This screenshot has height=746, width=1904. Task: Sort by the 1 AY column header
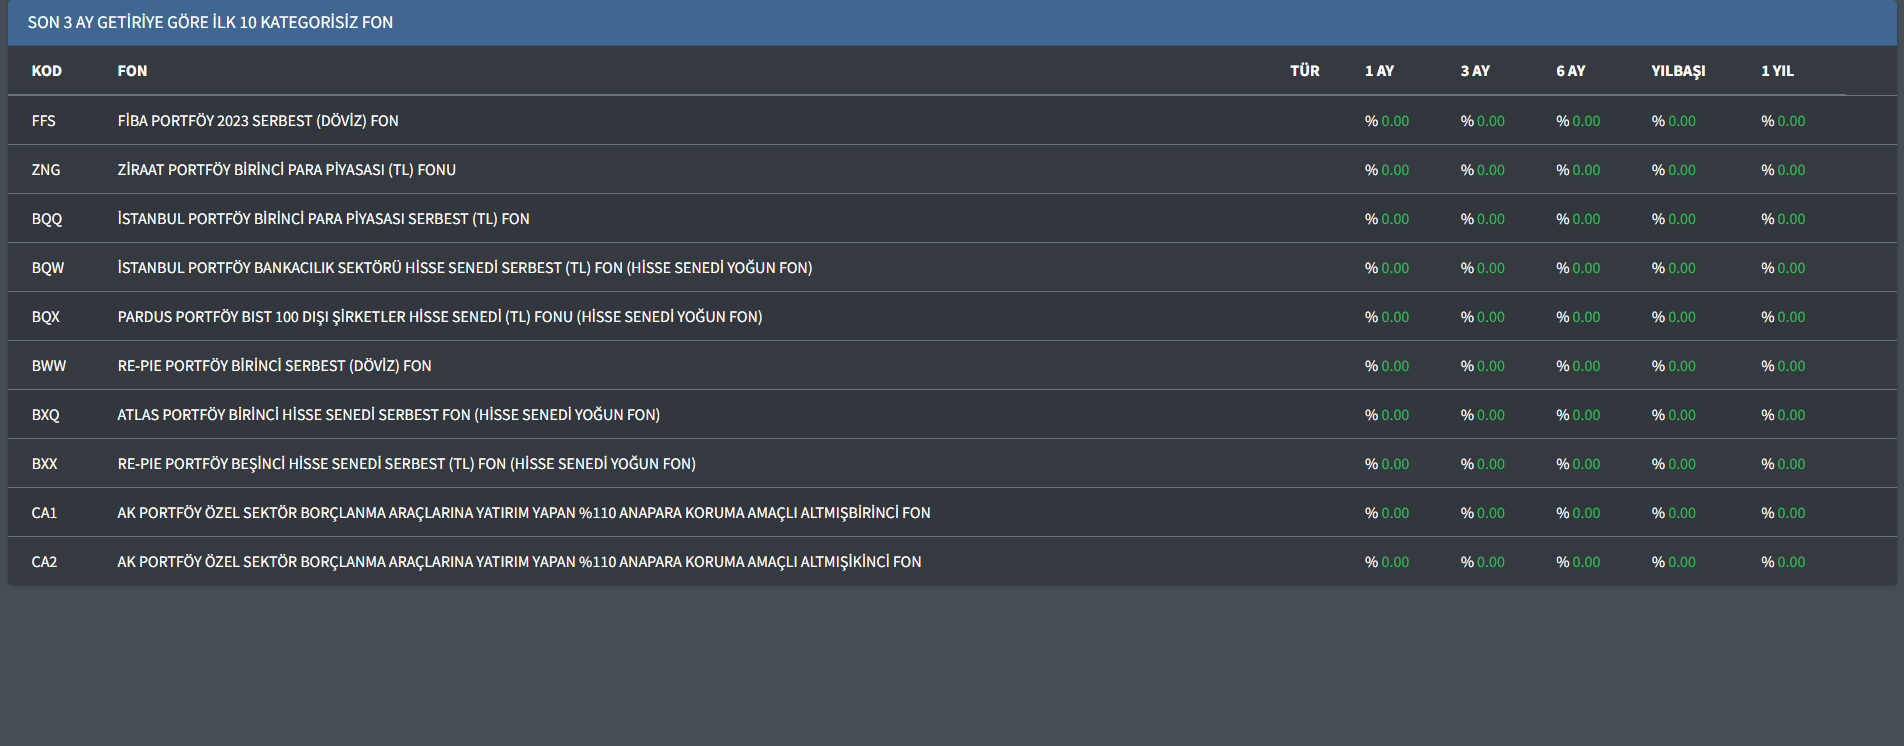(1379, 71)
